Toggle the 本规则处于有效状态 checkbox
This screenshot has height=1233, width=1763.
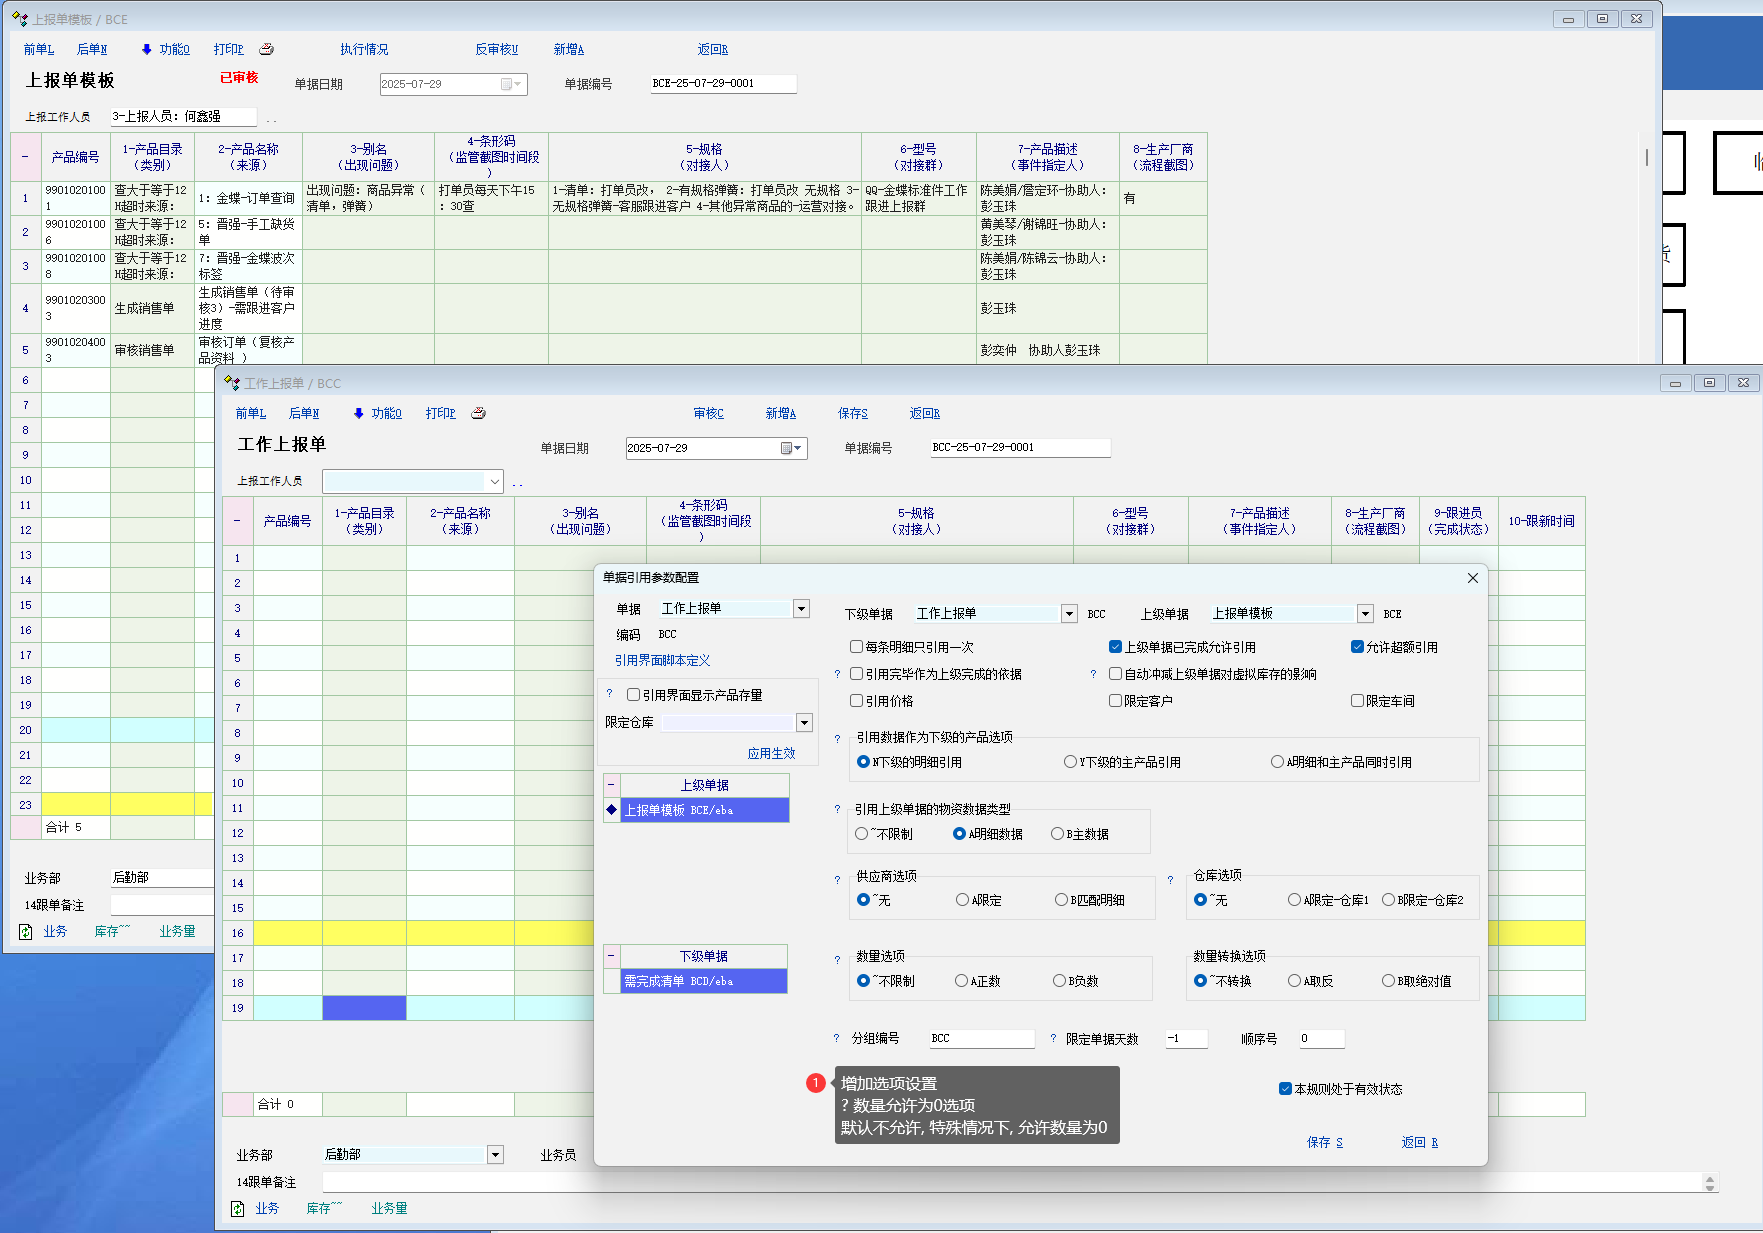(x=1285, y=1089)
